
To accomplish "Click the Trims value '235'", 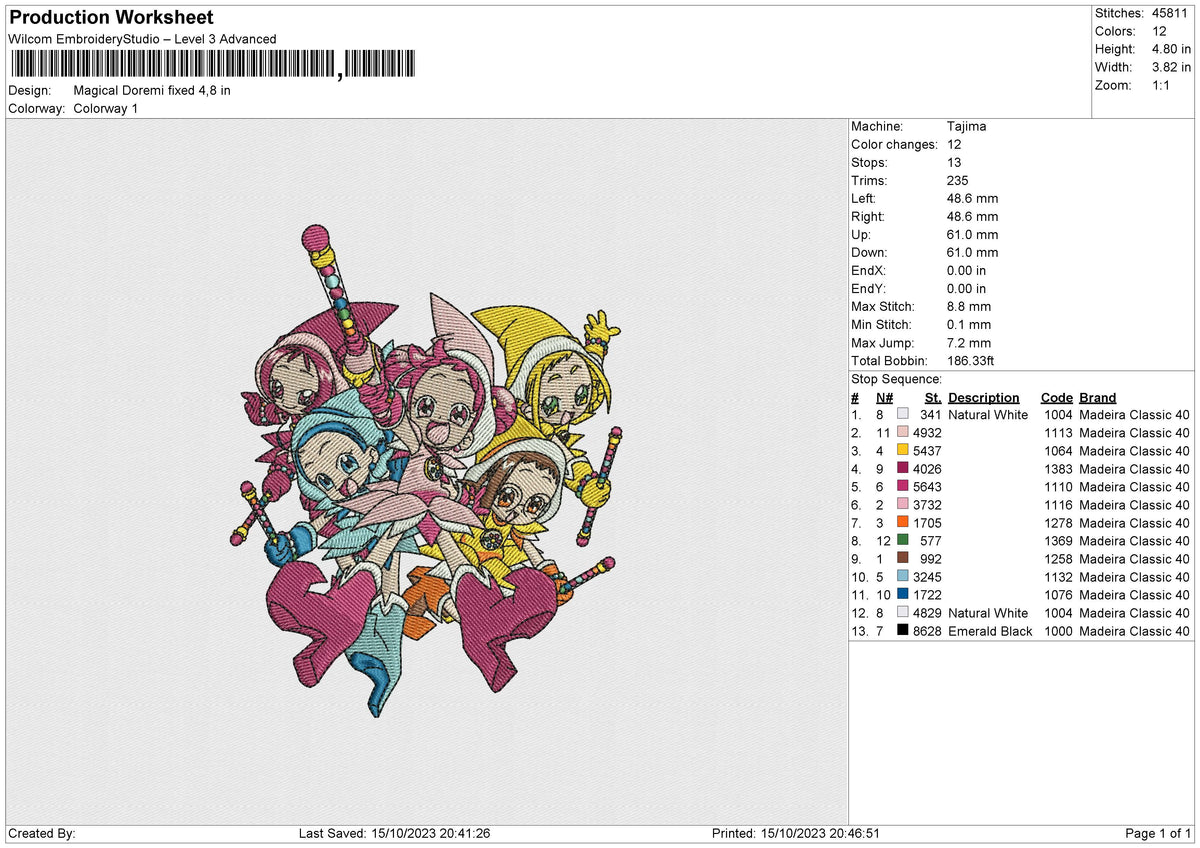I will pyautogui.click(x=958, y=181).
